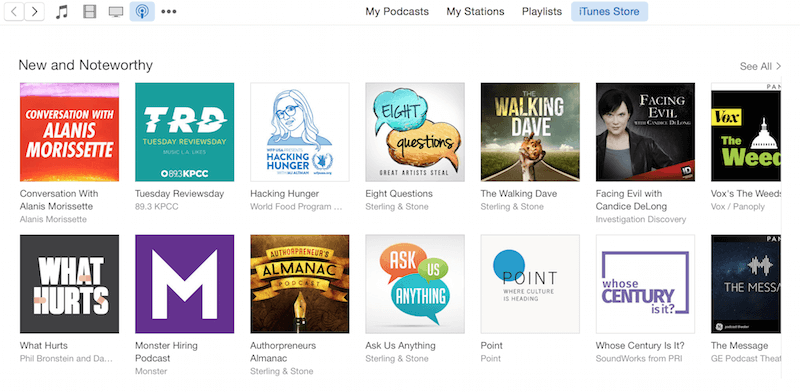This screenshot has width=800, height=392.
Task: Select the iTunes Store tab
Action: point(609,11)
